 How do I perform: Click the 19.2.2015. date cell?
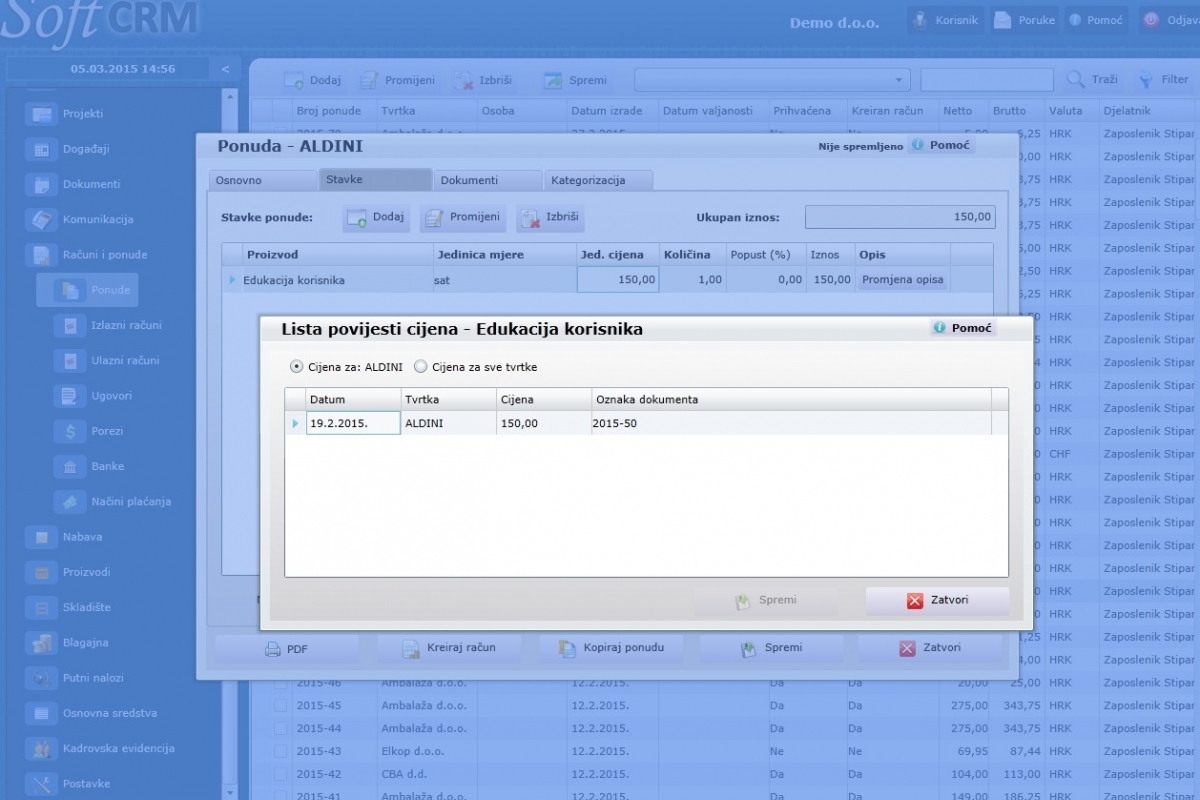coord(353,423)
